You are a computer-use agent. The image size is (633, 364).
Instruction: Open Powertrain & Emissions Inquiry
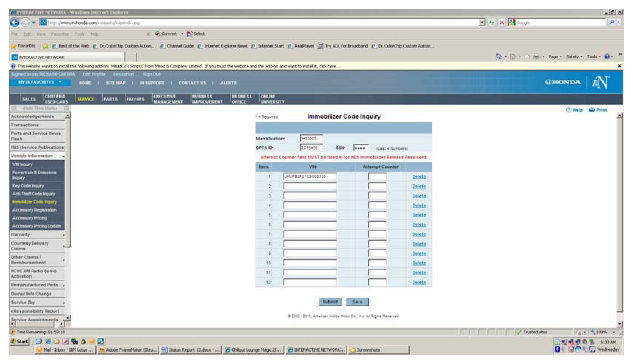coord(34,175)
